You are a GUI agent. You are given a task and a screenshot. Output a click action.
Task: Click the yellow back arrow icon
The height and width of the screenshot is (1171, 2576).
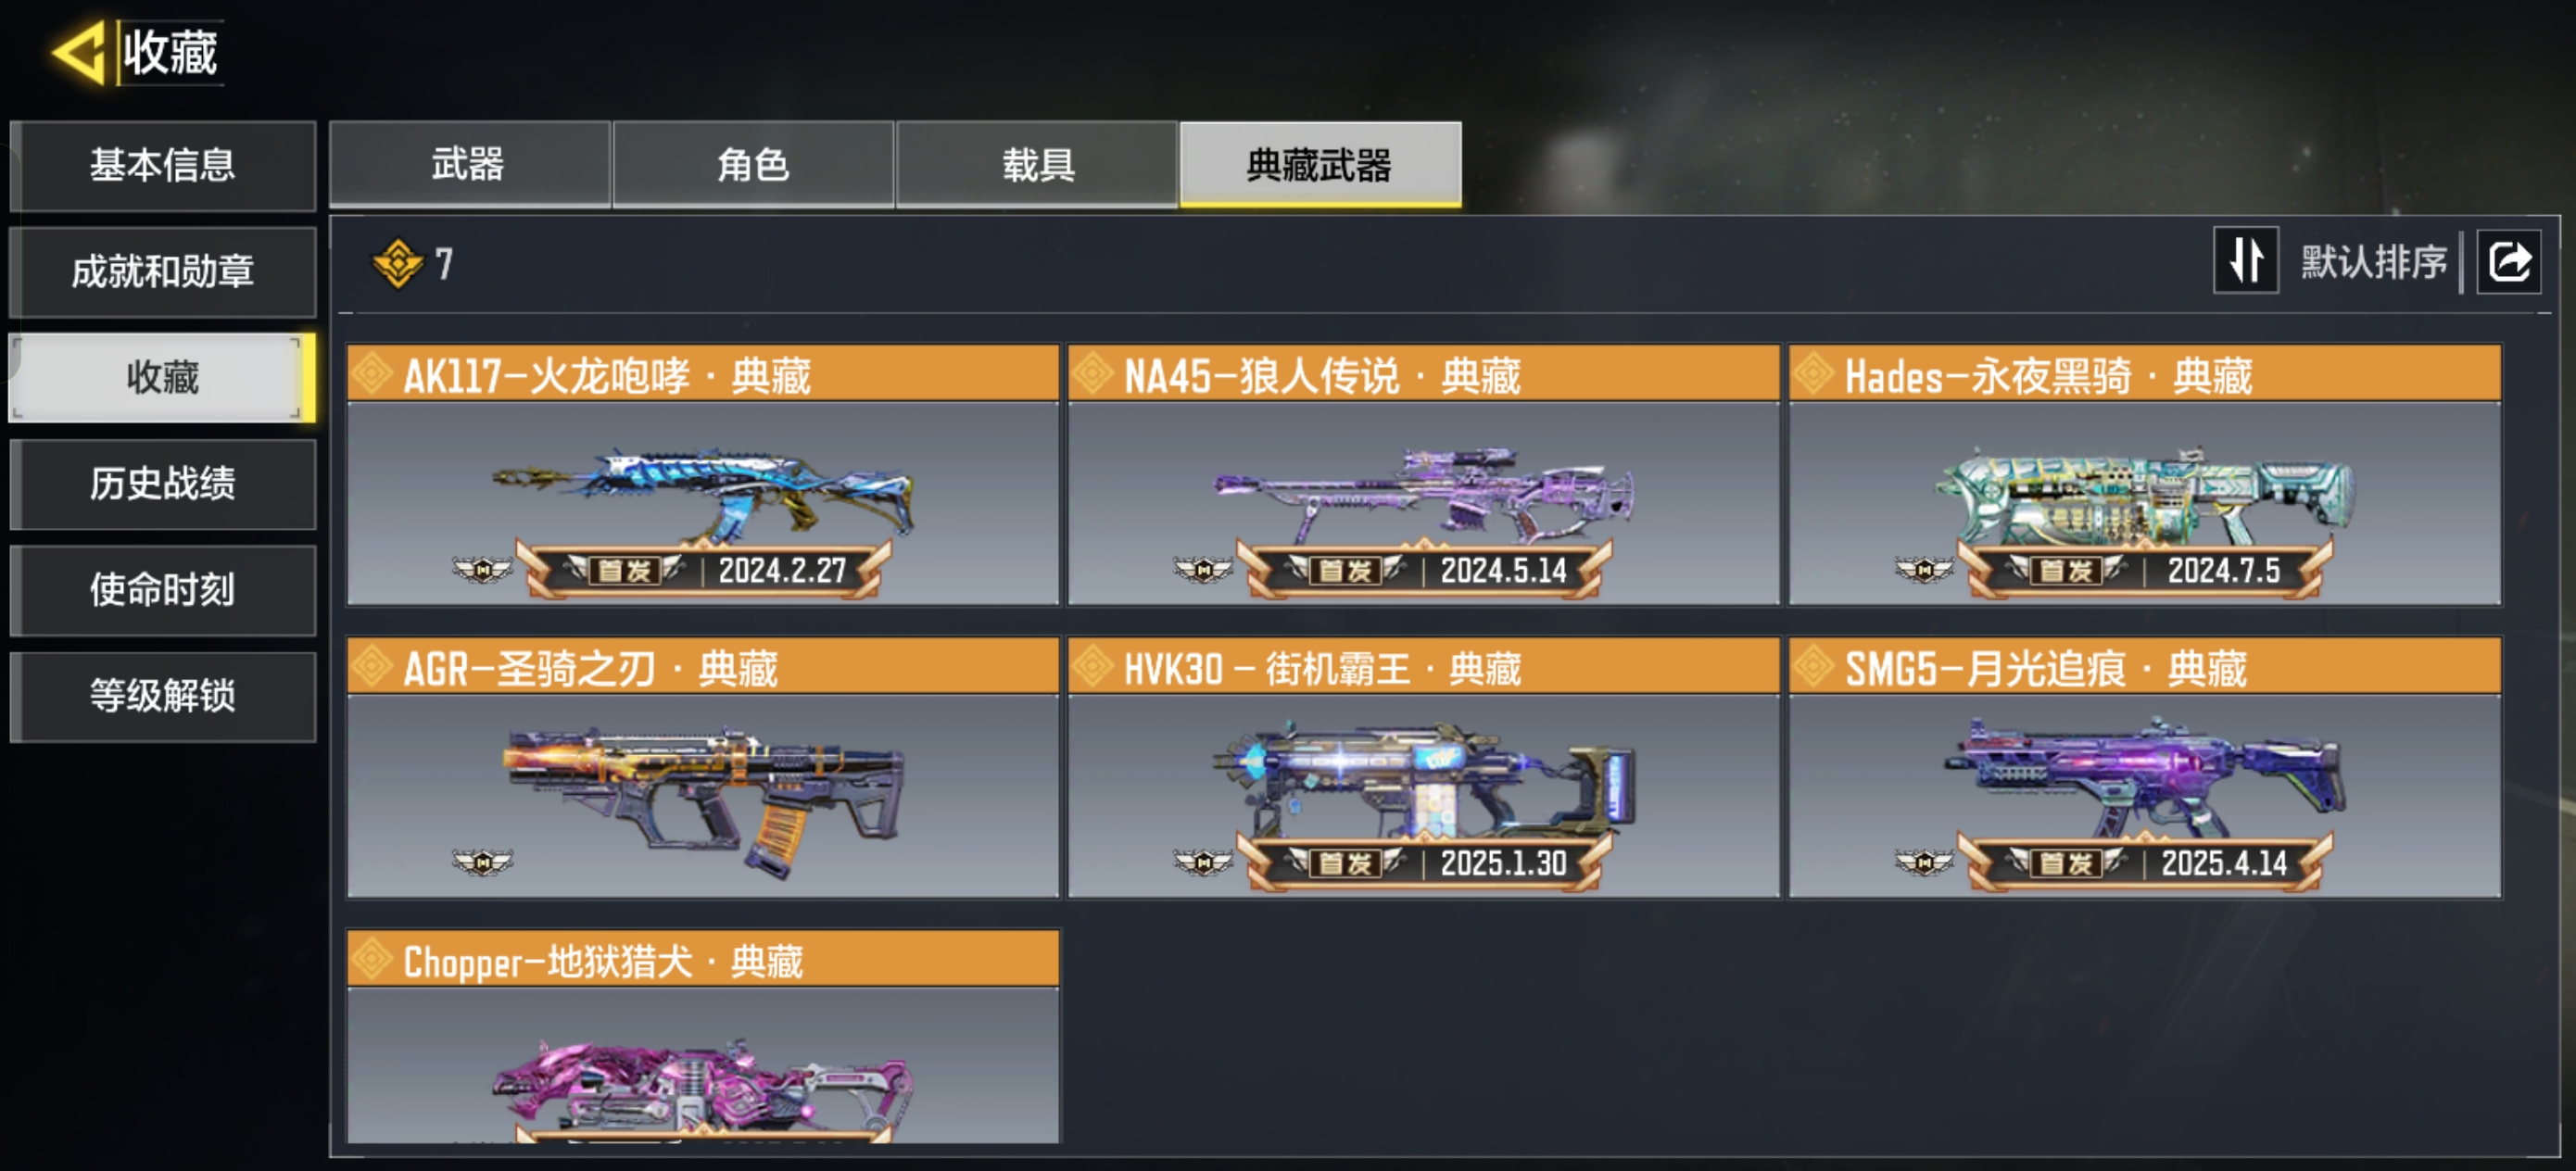[79, 52]
